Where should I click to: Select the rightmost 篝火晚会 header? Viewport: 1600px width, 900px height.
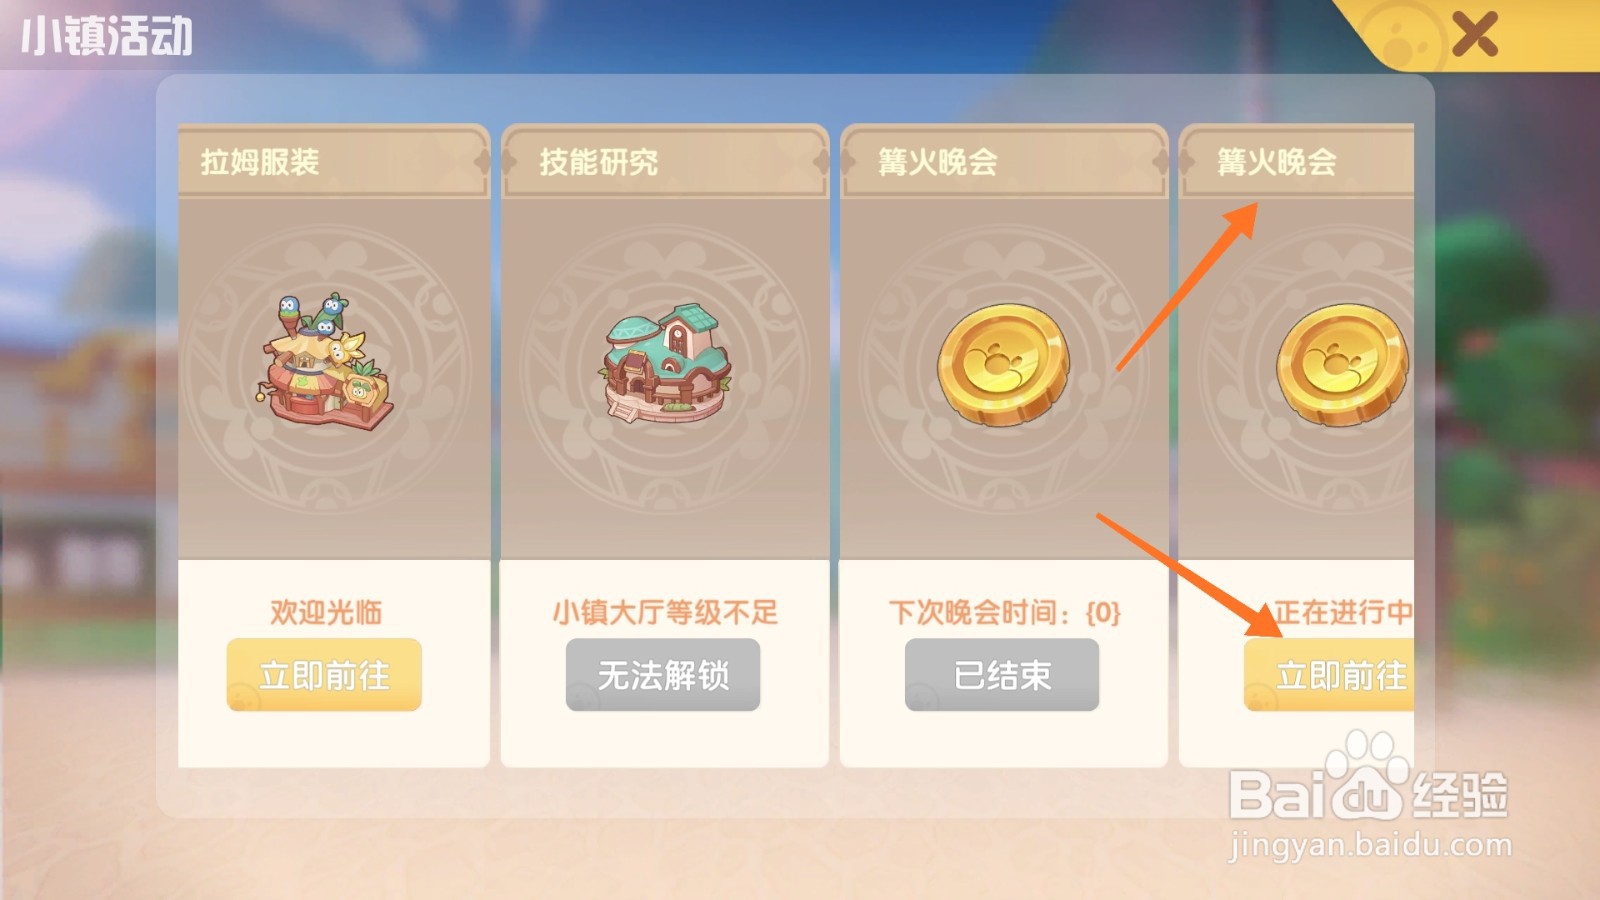coord(1296,161)
